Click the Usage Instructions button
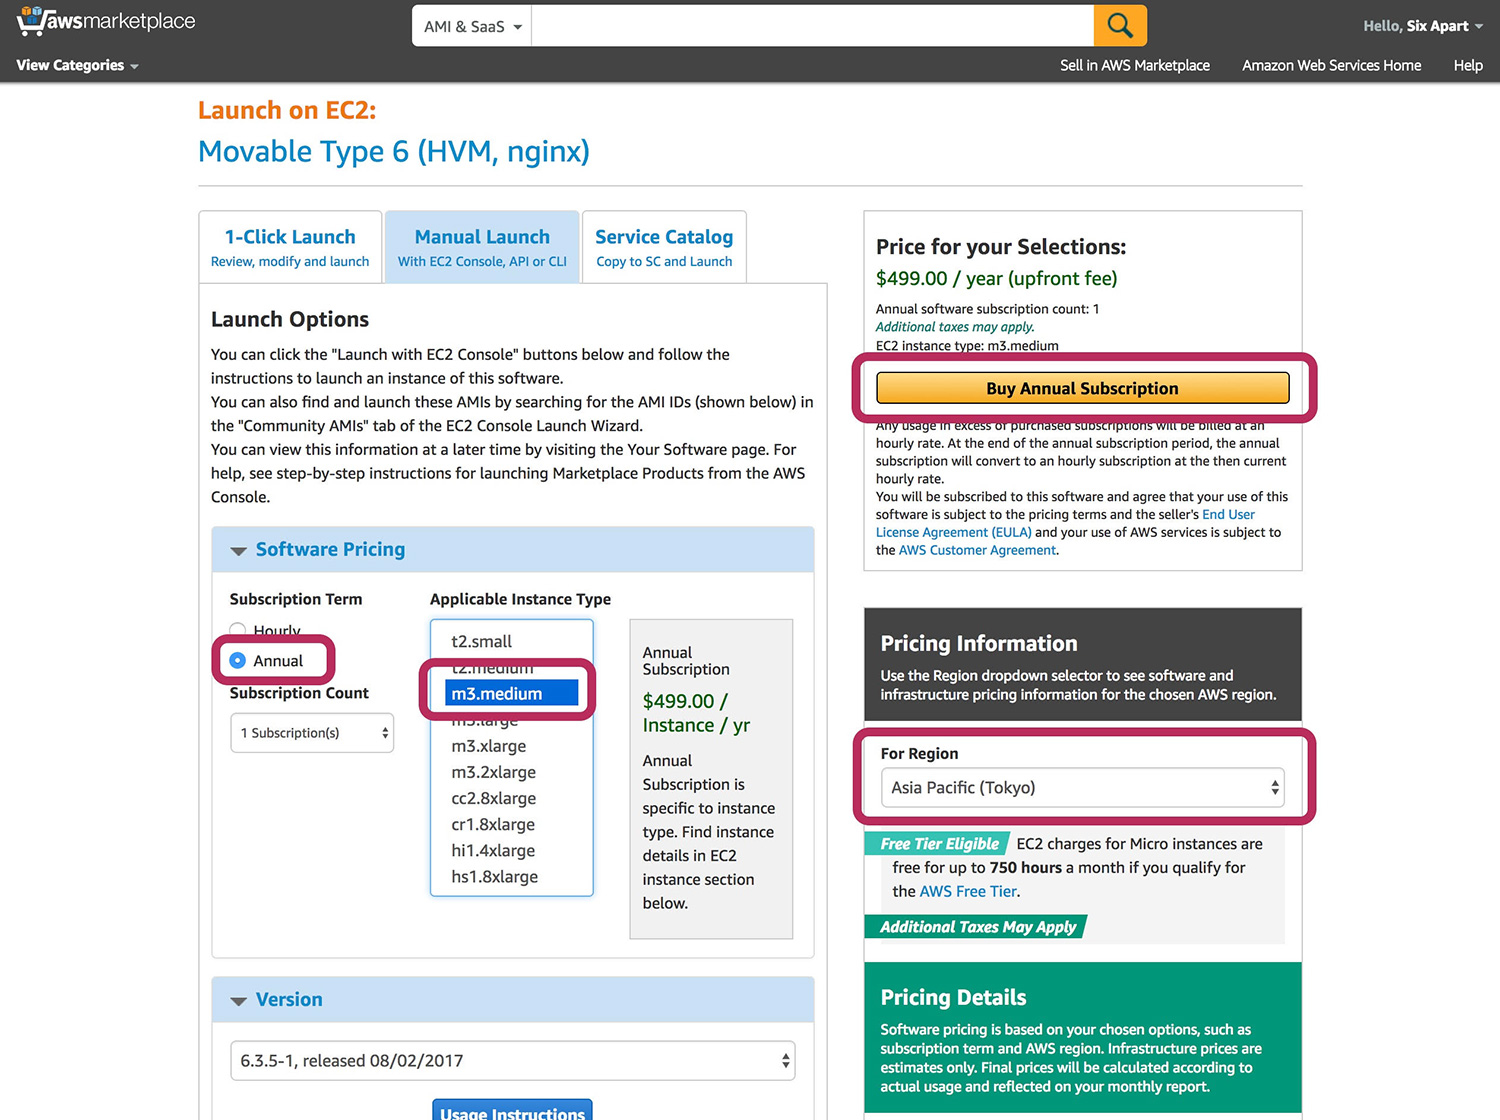Viewport: 1500px width, 1120px height. pos(512,1110)
